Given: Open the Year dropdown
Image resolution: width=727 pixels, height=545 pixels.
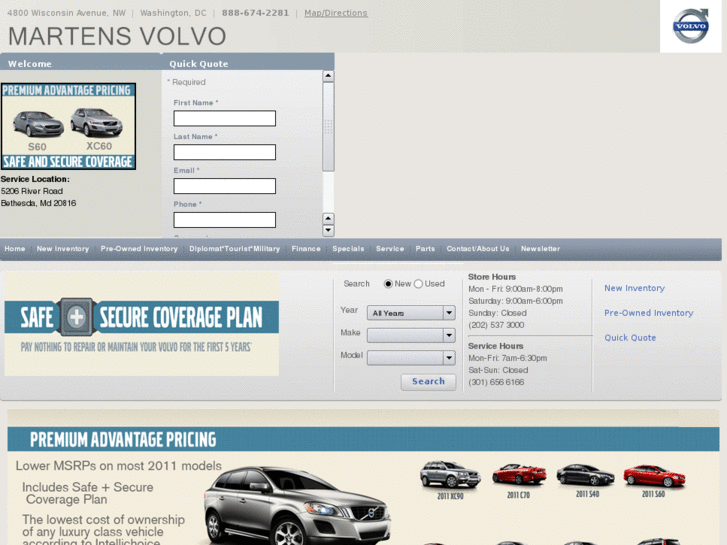Looking at the screenshot, I should (411, 313).
